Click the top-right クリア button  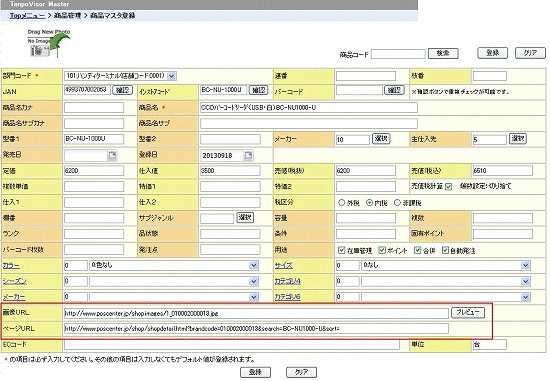pos(530,53)
